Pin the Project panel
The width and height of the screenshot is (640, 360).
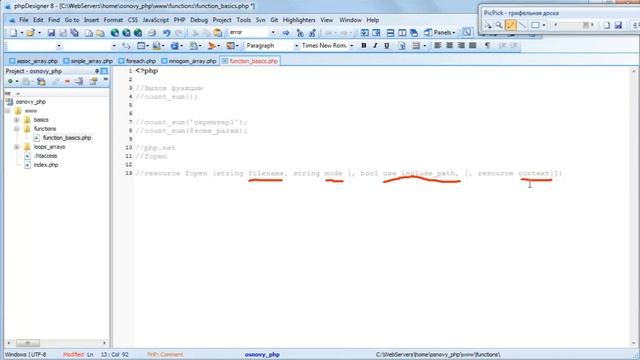point(97,71)
